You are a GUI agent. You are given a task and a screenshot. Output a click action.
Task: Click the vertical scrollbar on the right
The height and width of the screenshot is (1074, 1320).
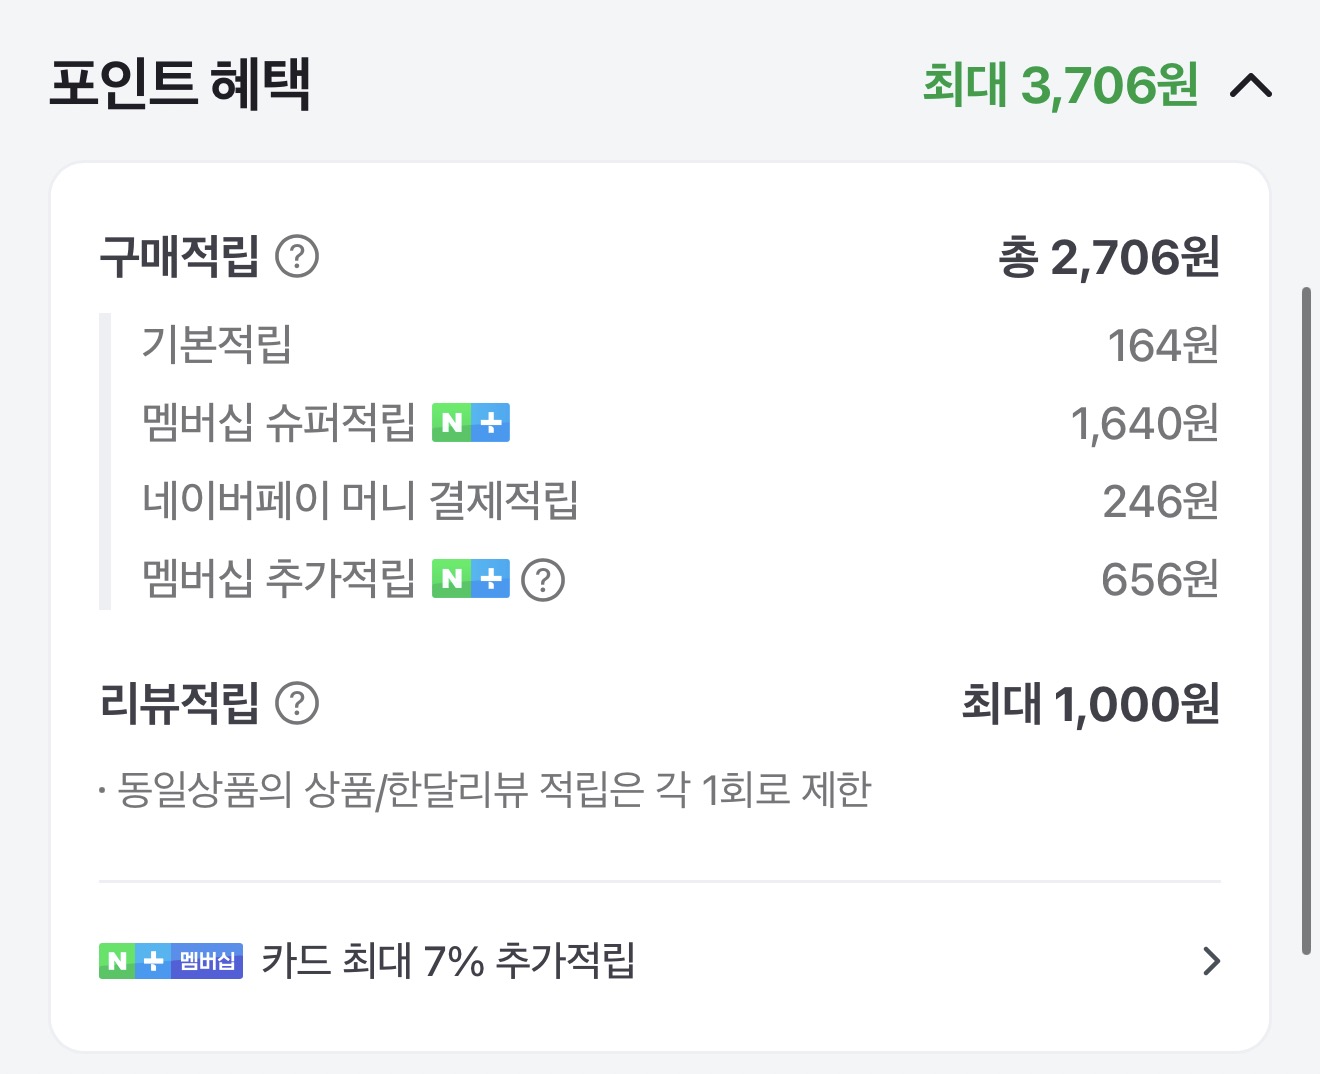(x=1306, y=620)
